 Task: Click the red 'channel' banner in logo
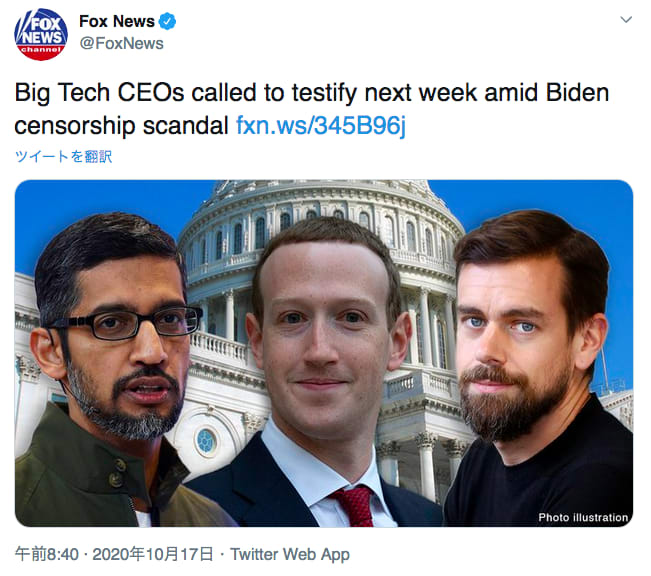(x=41, y=50)
